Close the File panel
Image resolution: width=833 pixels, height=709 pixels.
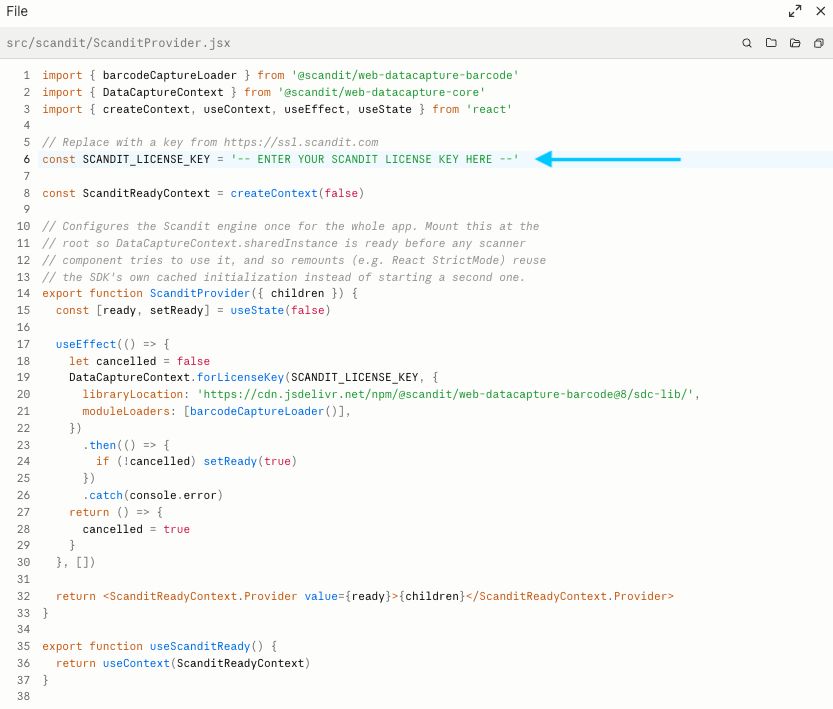[820, 11]
